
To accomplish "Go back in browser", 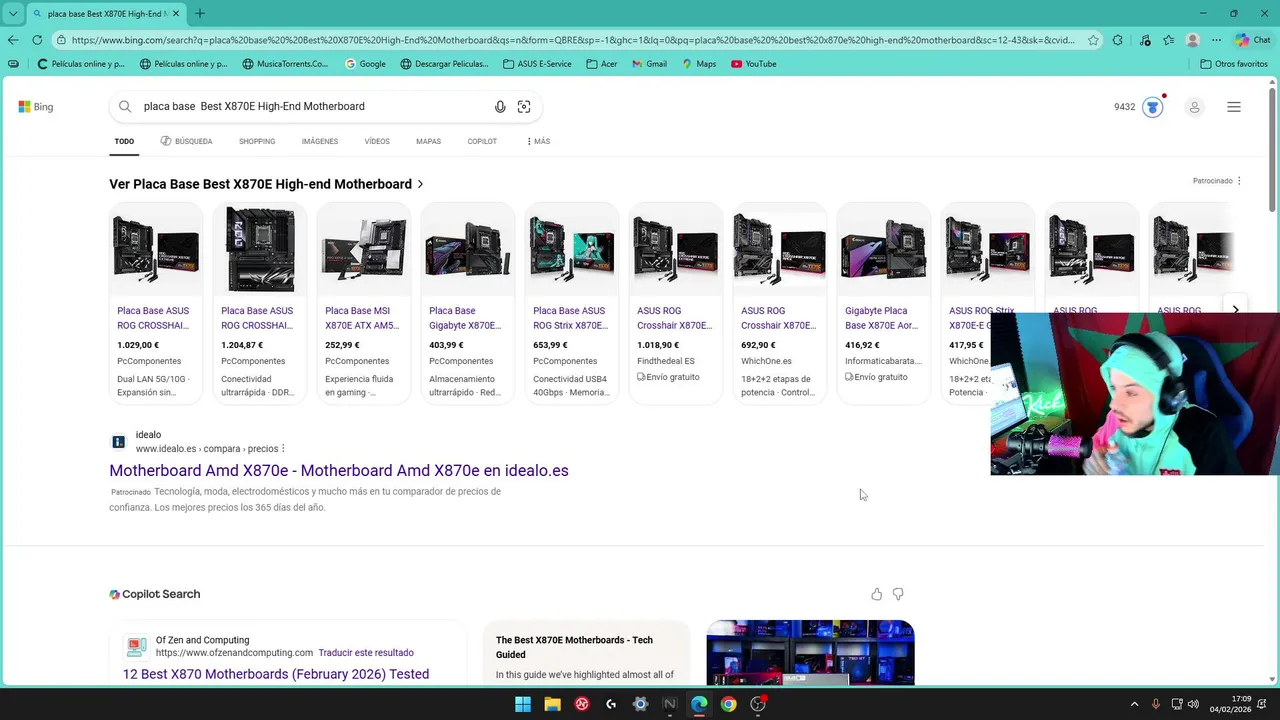I will coord(12,40).
